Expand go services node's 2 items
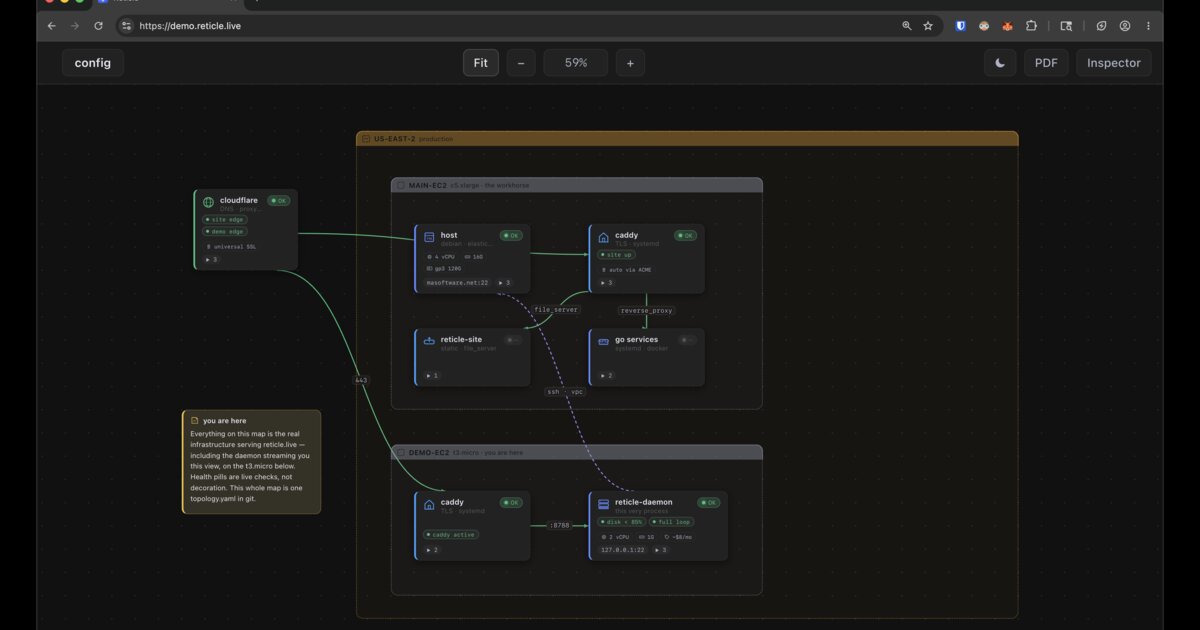Viewport: 1200px width, 630px height. click(x=605, y=375)
